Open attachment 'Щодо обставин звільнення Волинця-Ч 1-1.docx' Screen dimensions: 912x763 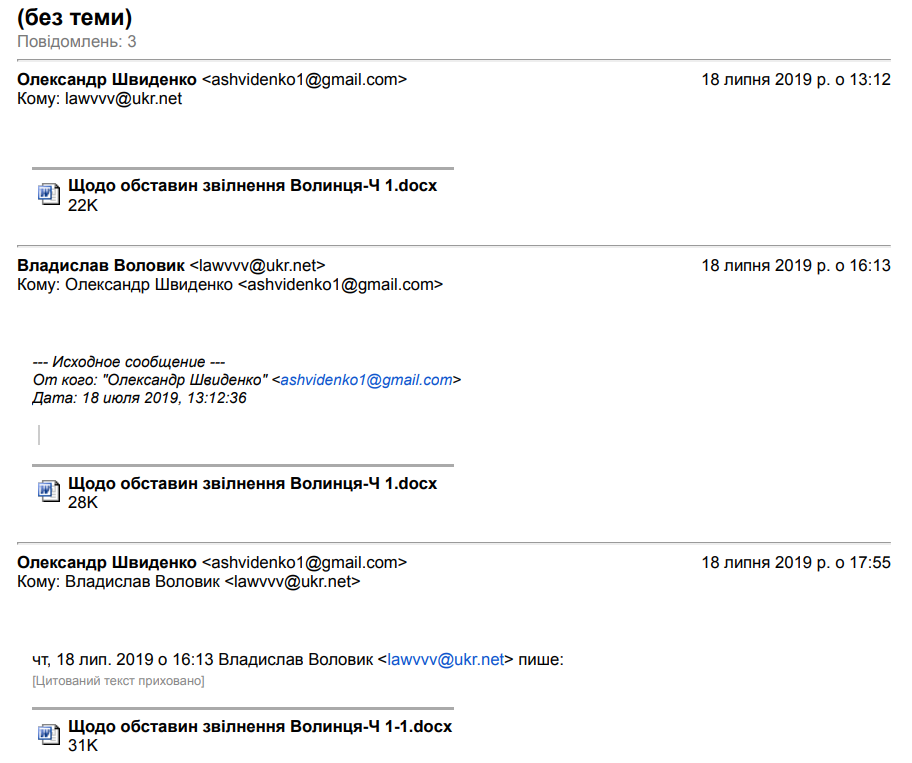click(x=259, y=727)
